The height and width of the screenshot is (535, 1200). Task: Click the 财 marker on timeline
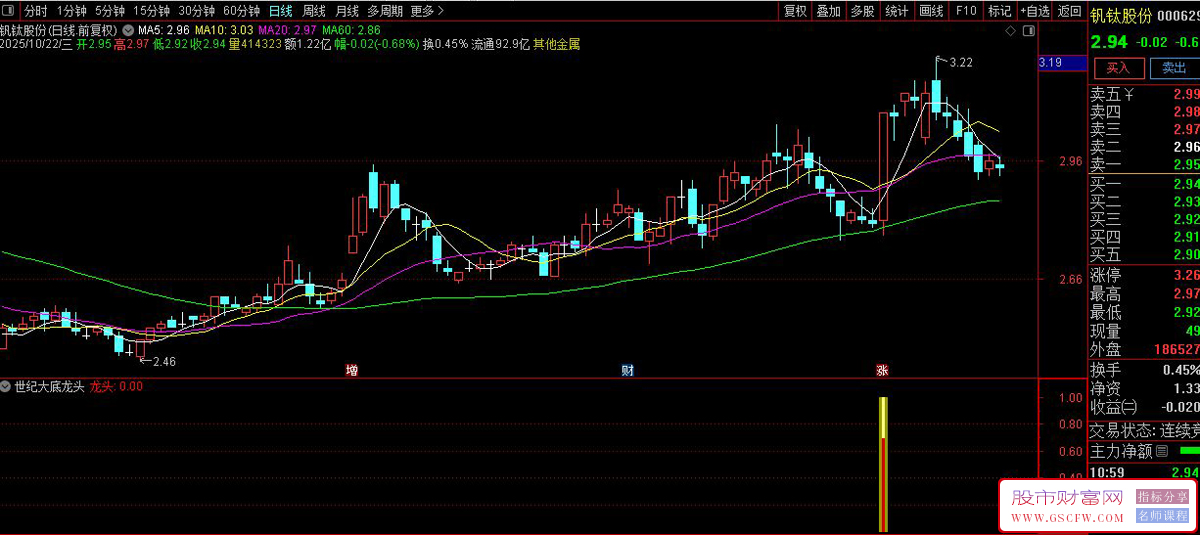[628, 371]
